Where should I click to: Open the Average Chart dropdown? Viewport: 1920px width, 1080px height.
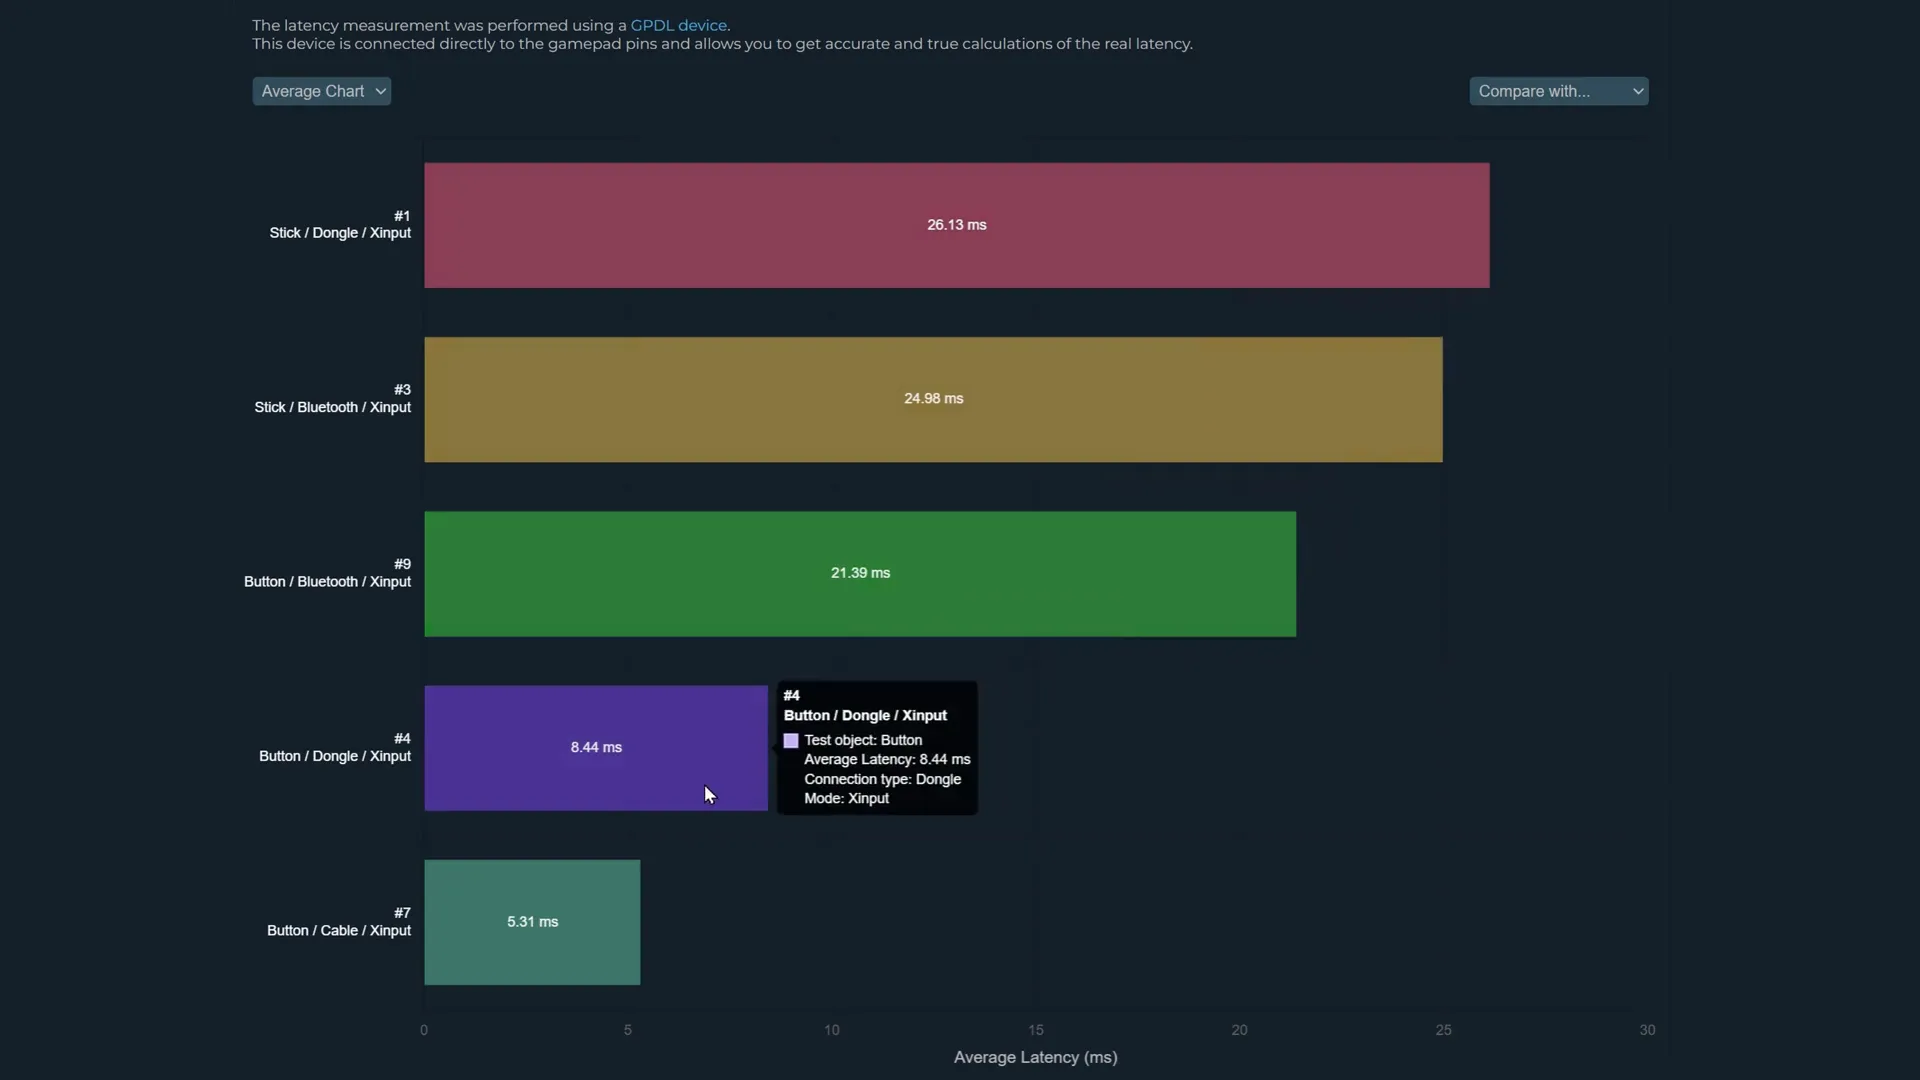[321, 91]
